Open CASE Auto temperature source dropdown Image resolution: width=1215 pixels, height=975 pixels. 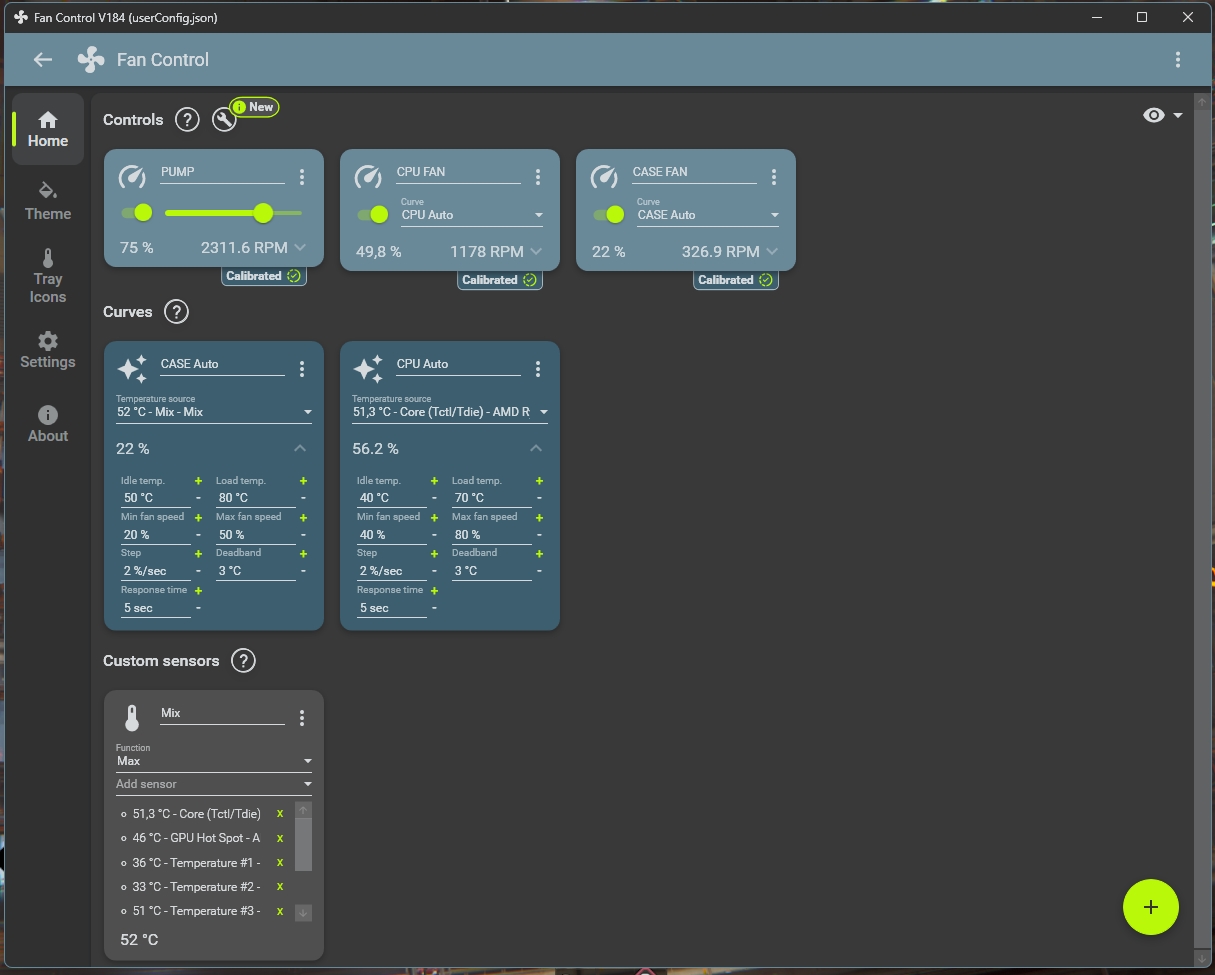pyautogui.click(x=214, y=412)
